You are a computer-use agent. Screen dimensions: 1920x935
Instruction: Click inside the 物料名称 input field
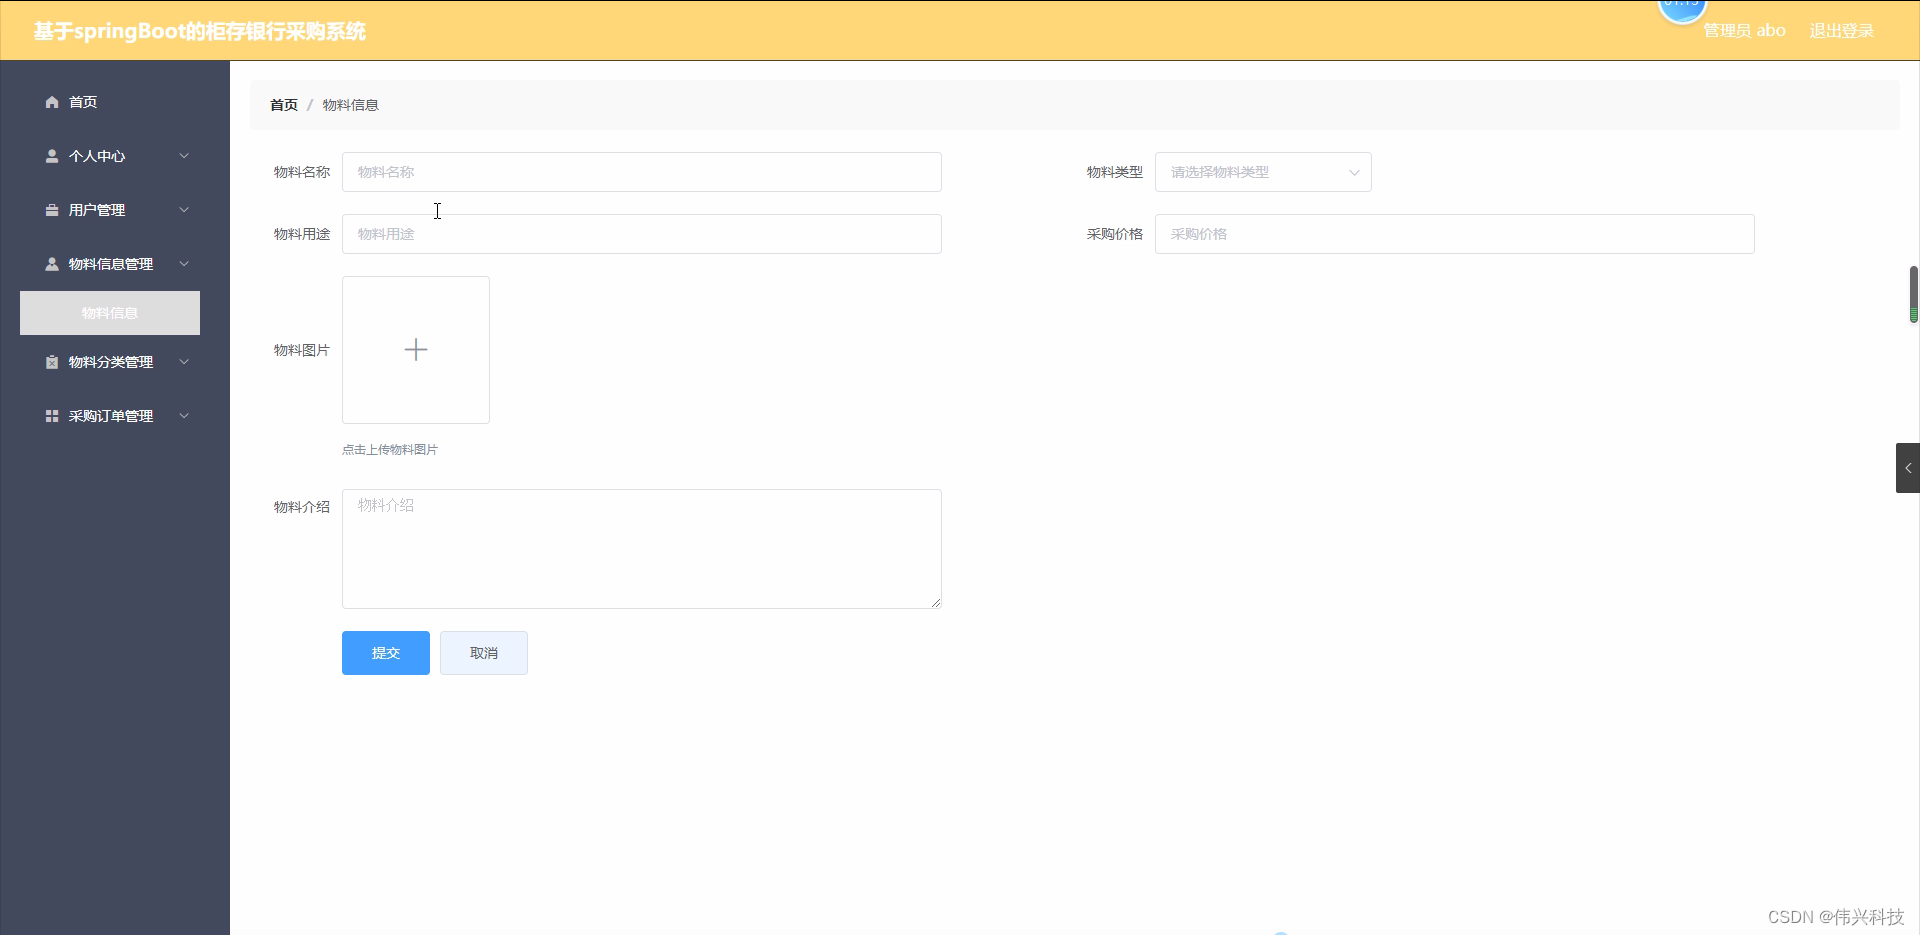pos(641,172)
